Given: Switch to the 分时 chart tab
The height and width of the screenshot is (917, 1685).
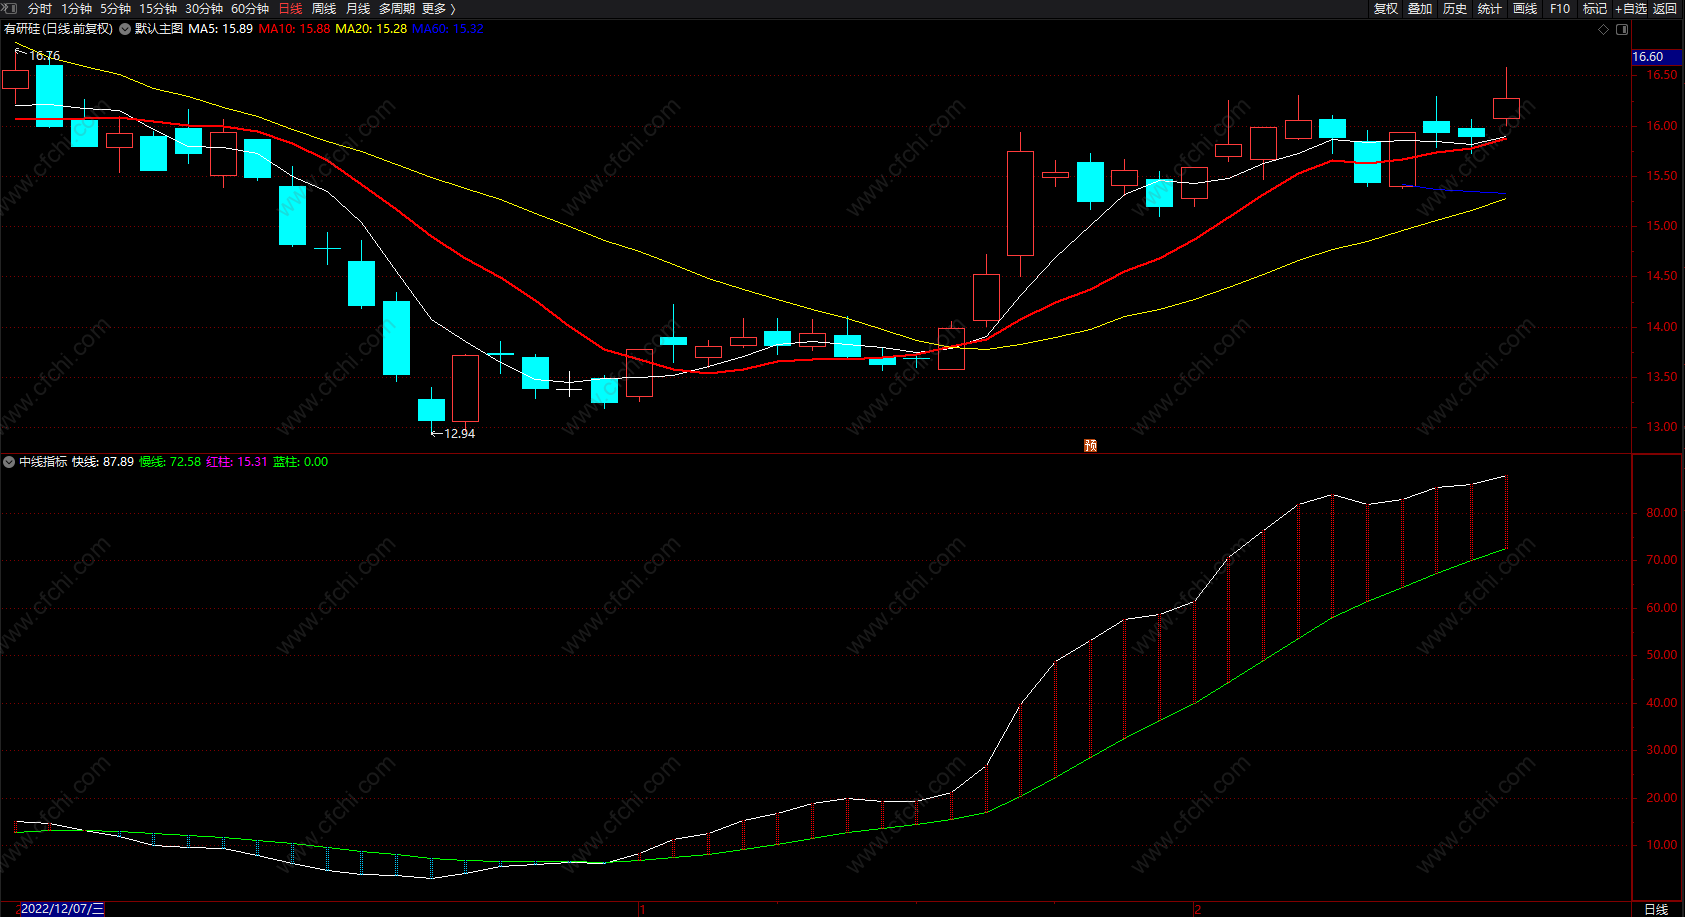Looking at the screenshot, I should pyautogui.click(x=40, y=8).
